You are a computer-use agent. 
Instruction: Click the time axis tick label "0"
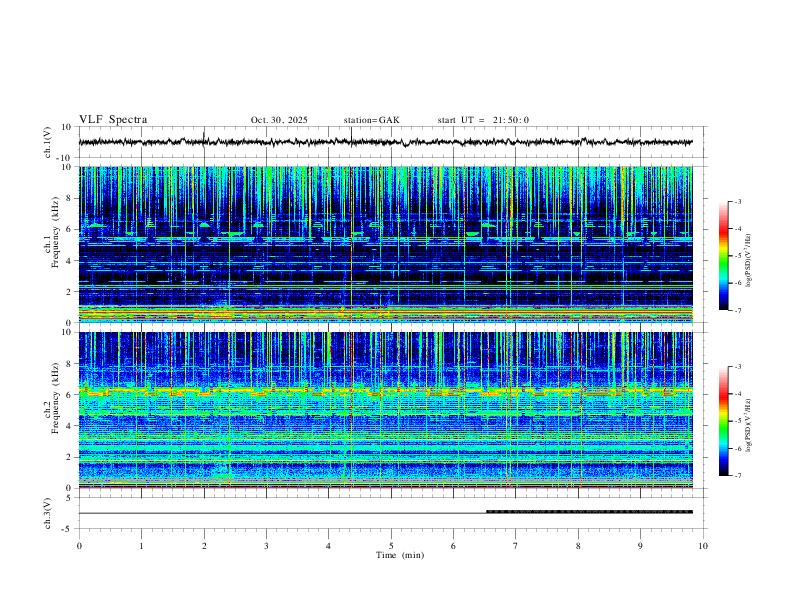pos(79,546)
